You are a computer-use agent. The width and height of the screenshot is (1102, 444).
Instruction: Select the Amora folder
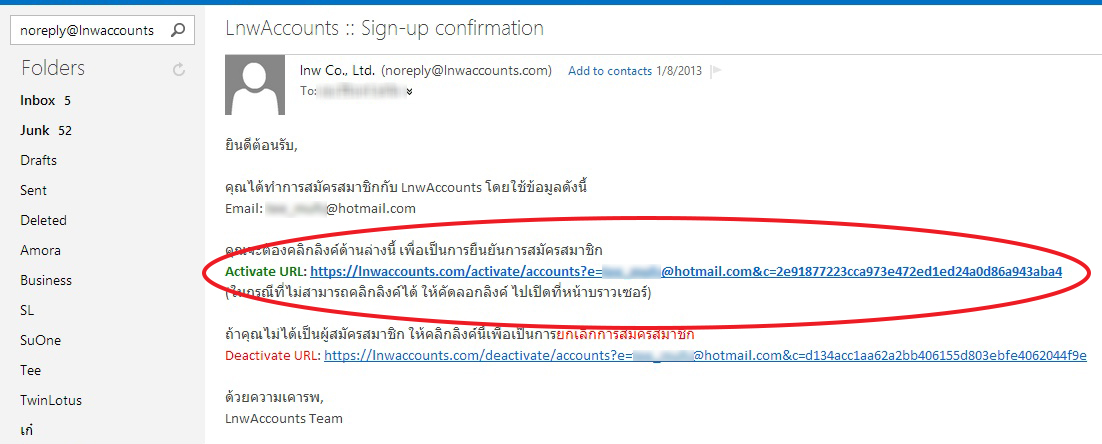40,250
